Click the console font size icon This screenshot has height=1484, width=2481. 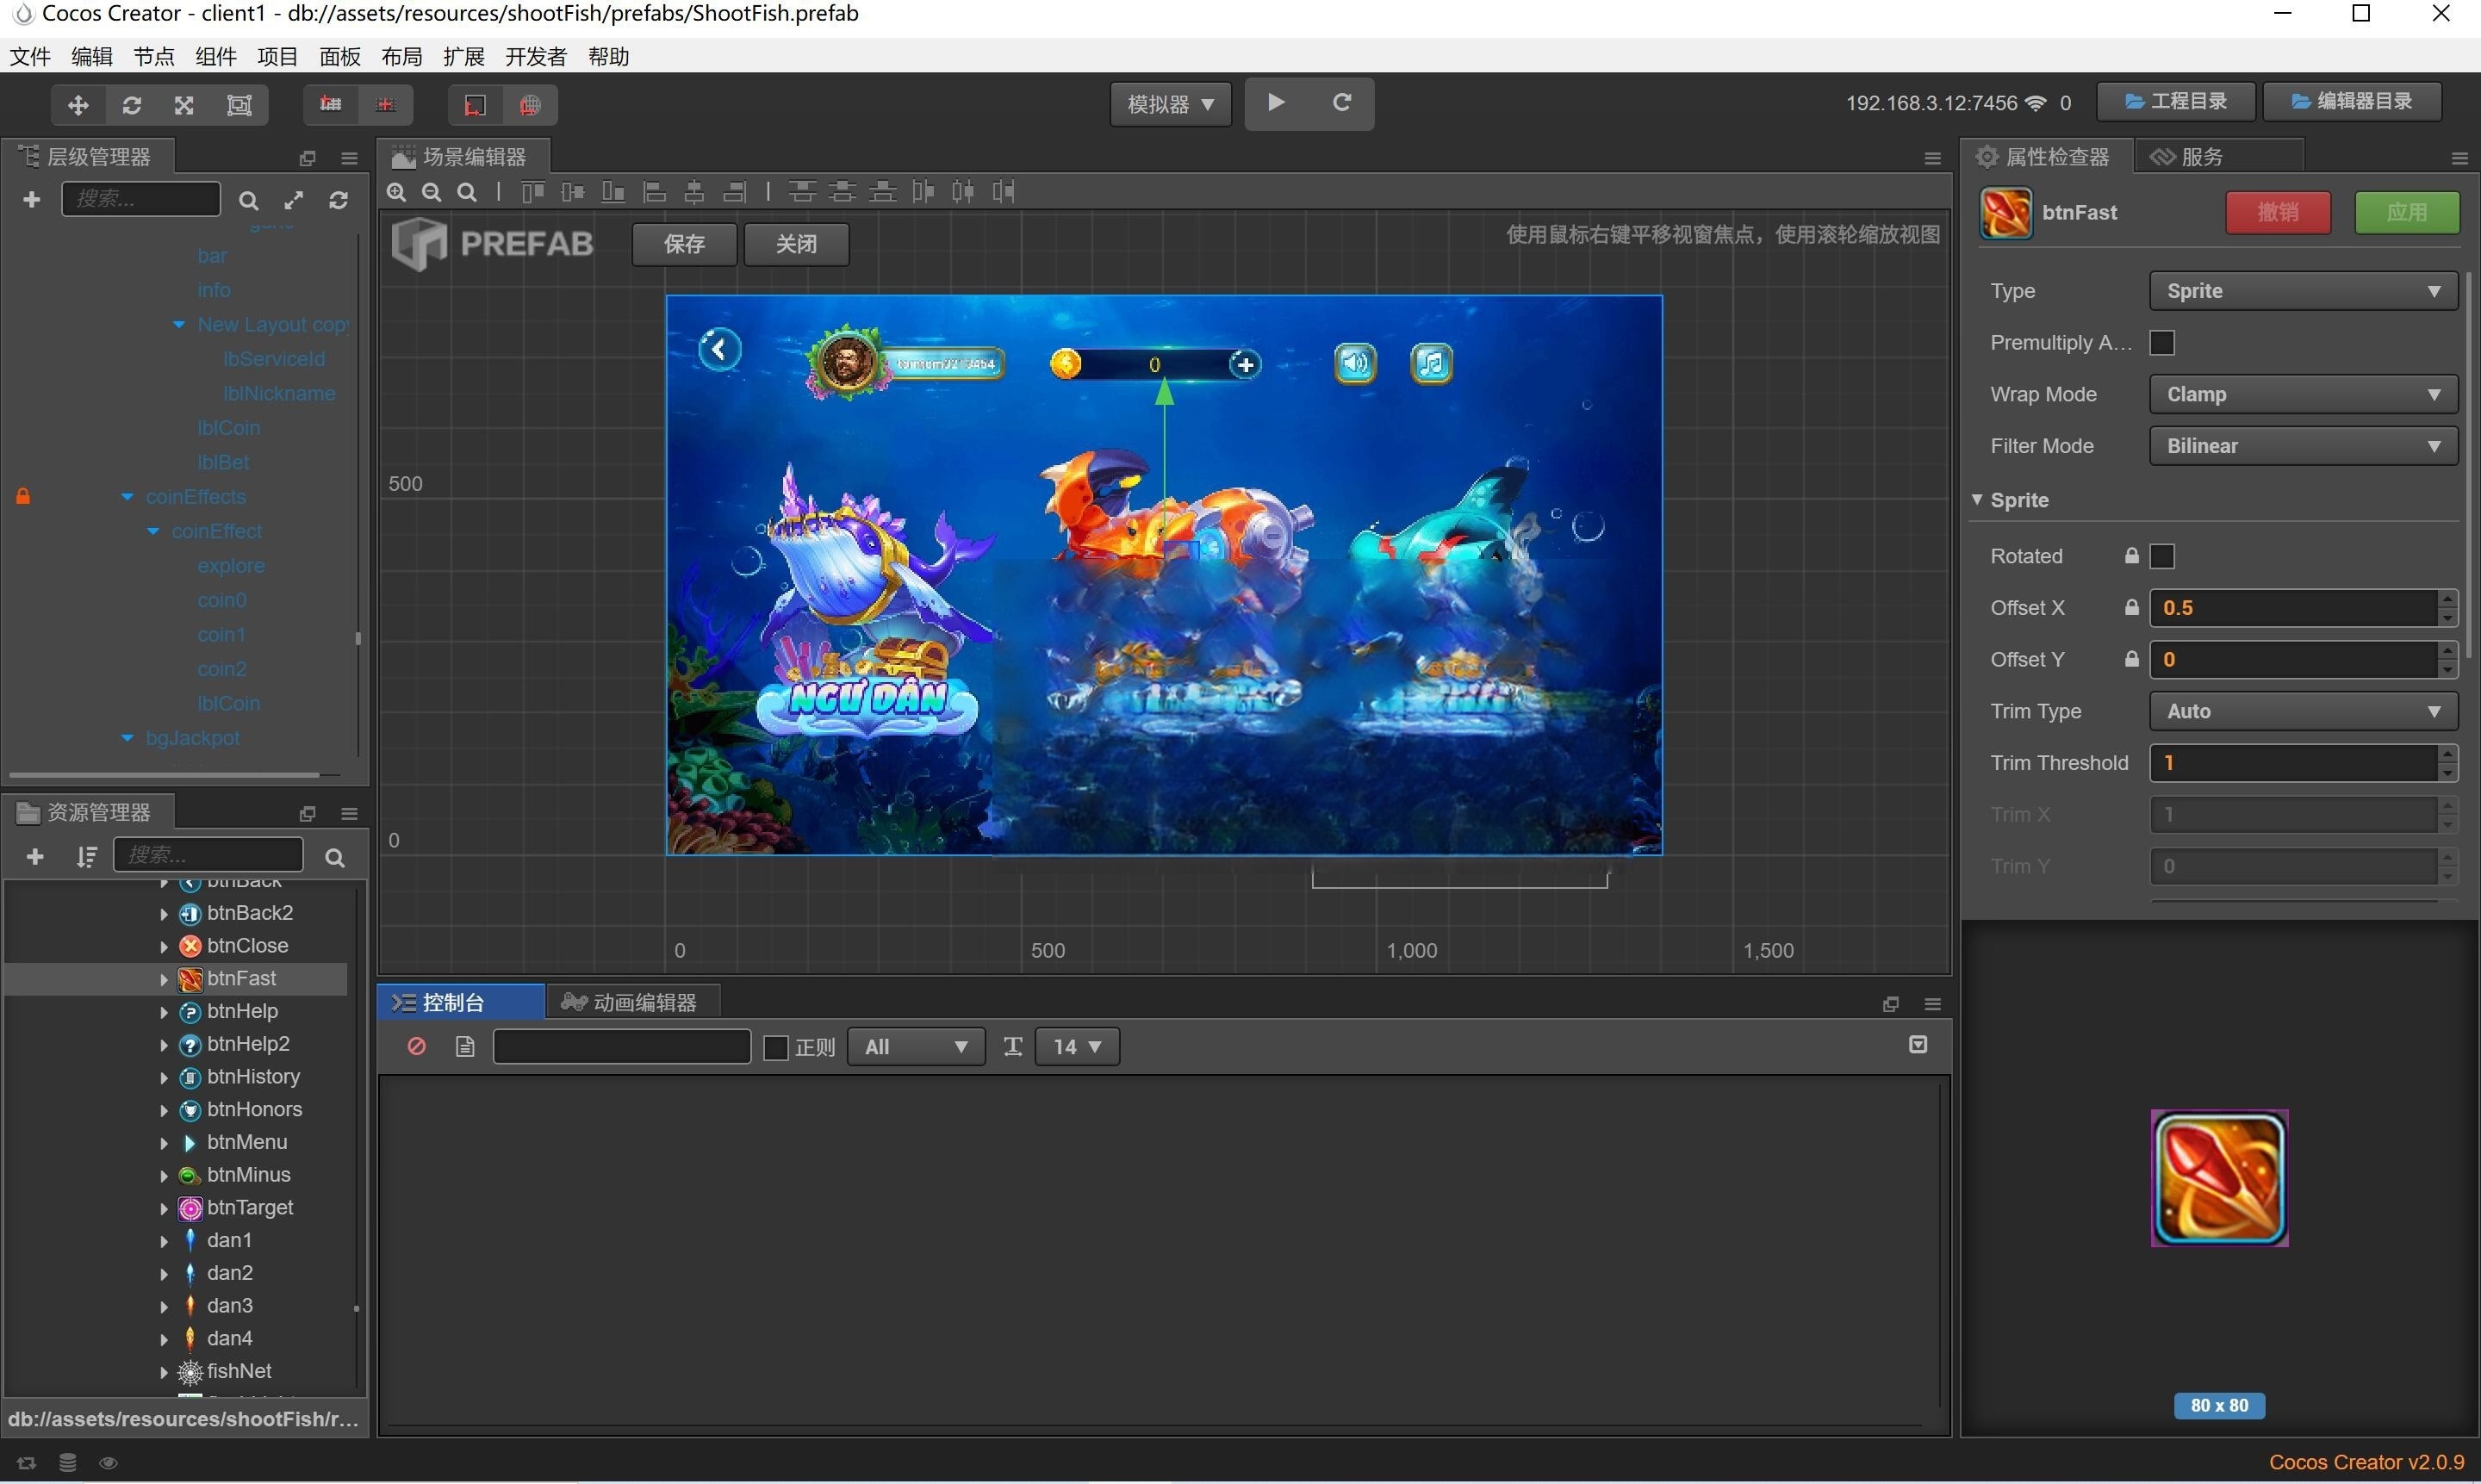[x=1012, y=1046]
